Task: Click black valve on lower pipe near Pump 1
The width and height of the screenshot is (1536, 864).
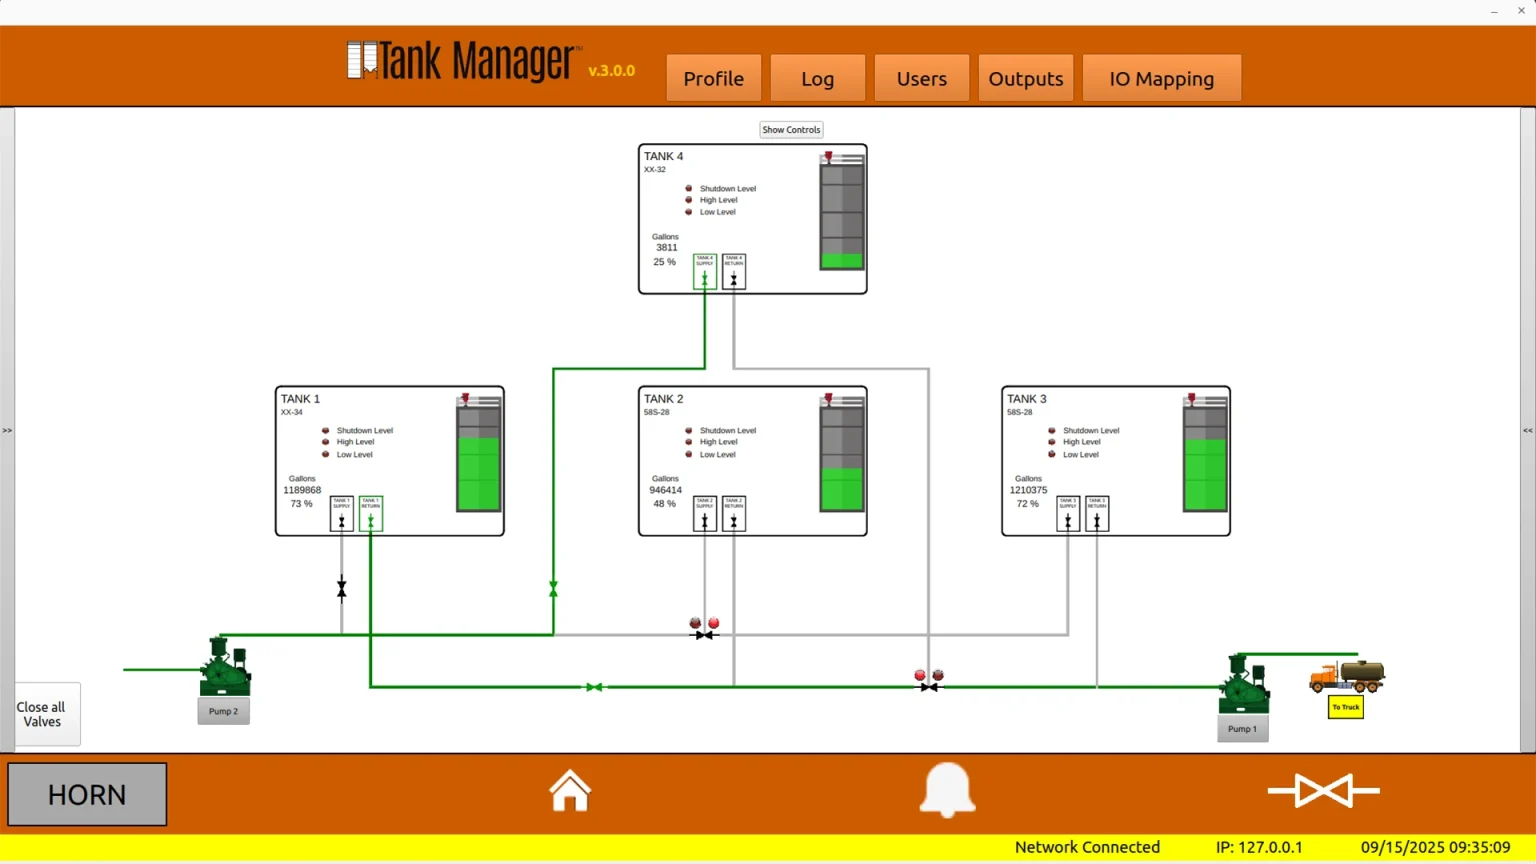Action: (929, 687)
